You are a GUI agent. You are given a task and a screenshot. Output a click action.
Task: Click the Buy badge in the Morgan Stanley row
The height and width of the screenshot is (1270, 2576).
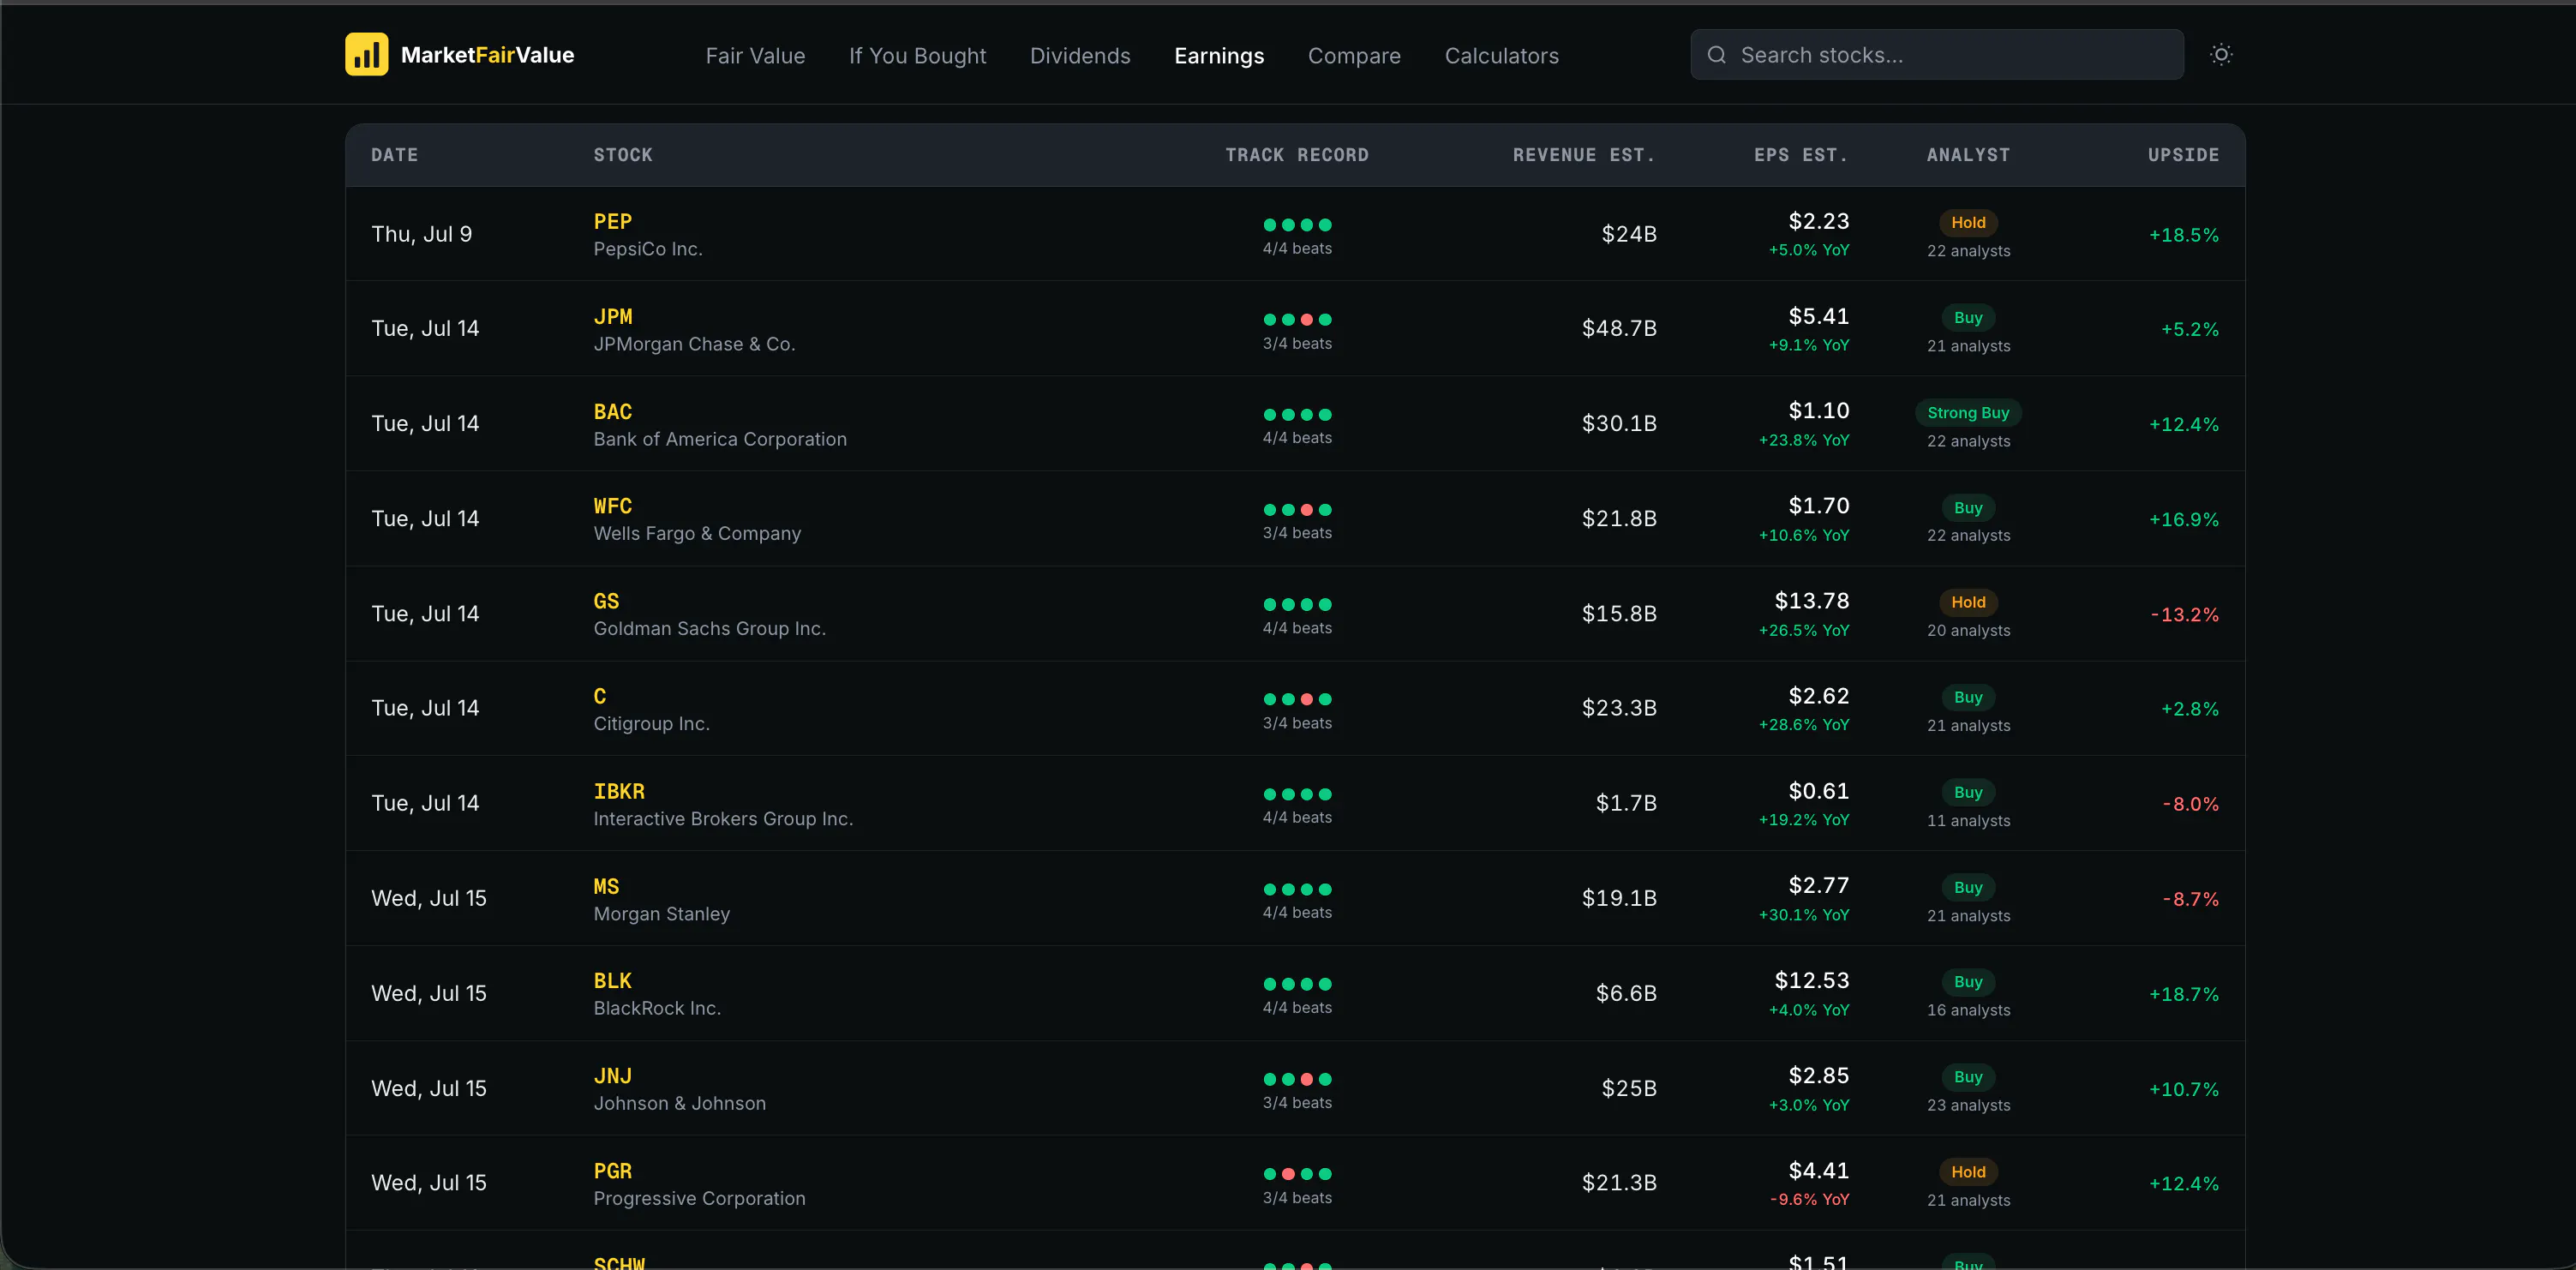(x=1968, y=887)
